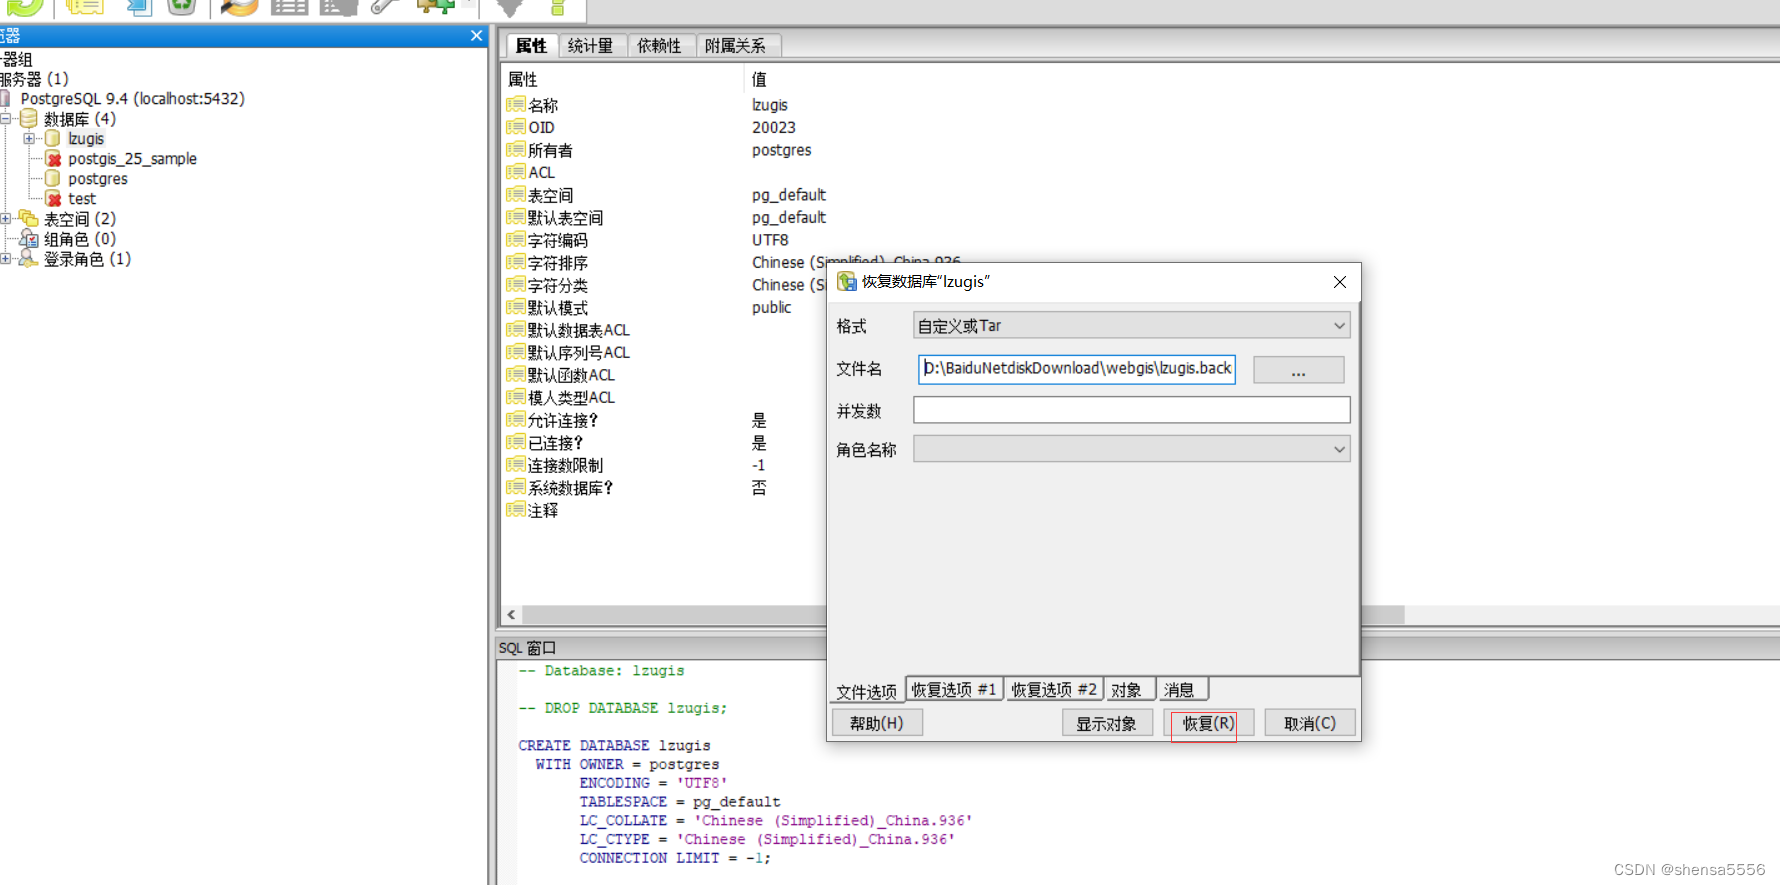1780x885 pixels.
Task: Open the Maintenance wrench tool
Action: 384,6
